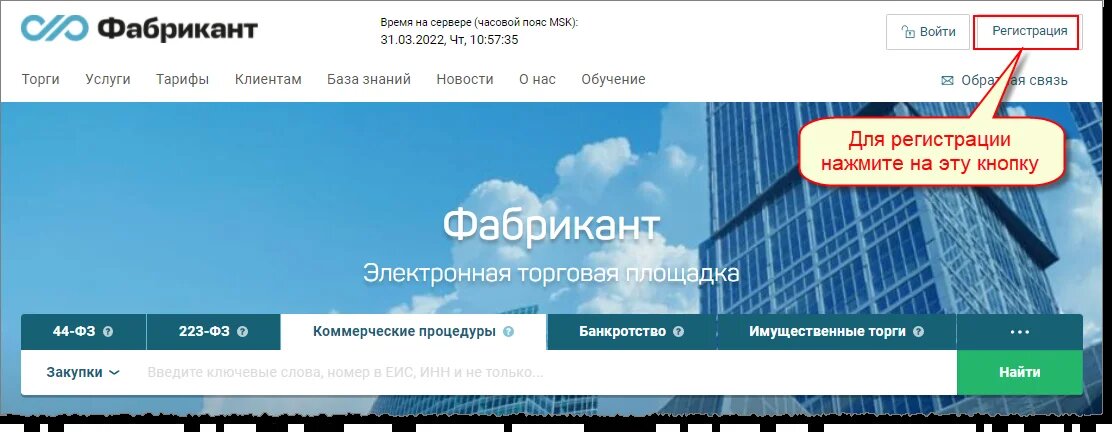Click the server time 31.03.2022 text
1118x434 pixels.
click(449, 40)
